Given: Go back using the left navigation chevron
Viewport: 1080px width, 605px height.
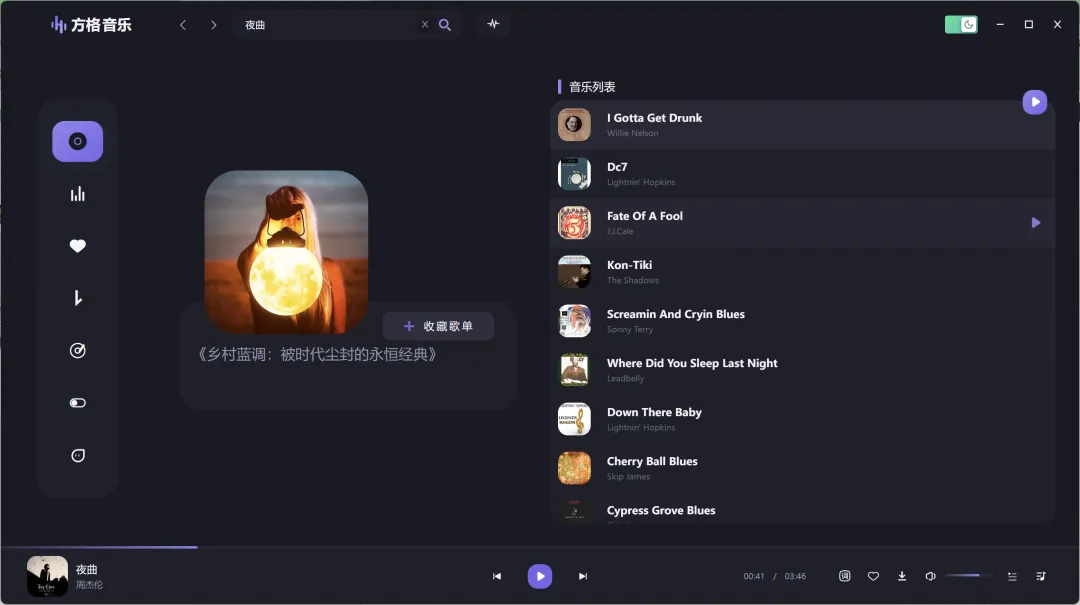Looking at the screenshot, I should pos(183,24).
